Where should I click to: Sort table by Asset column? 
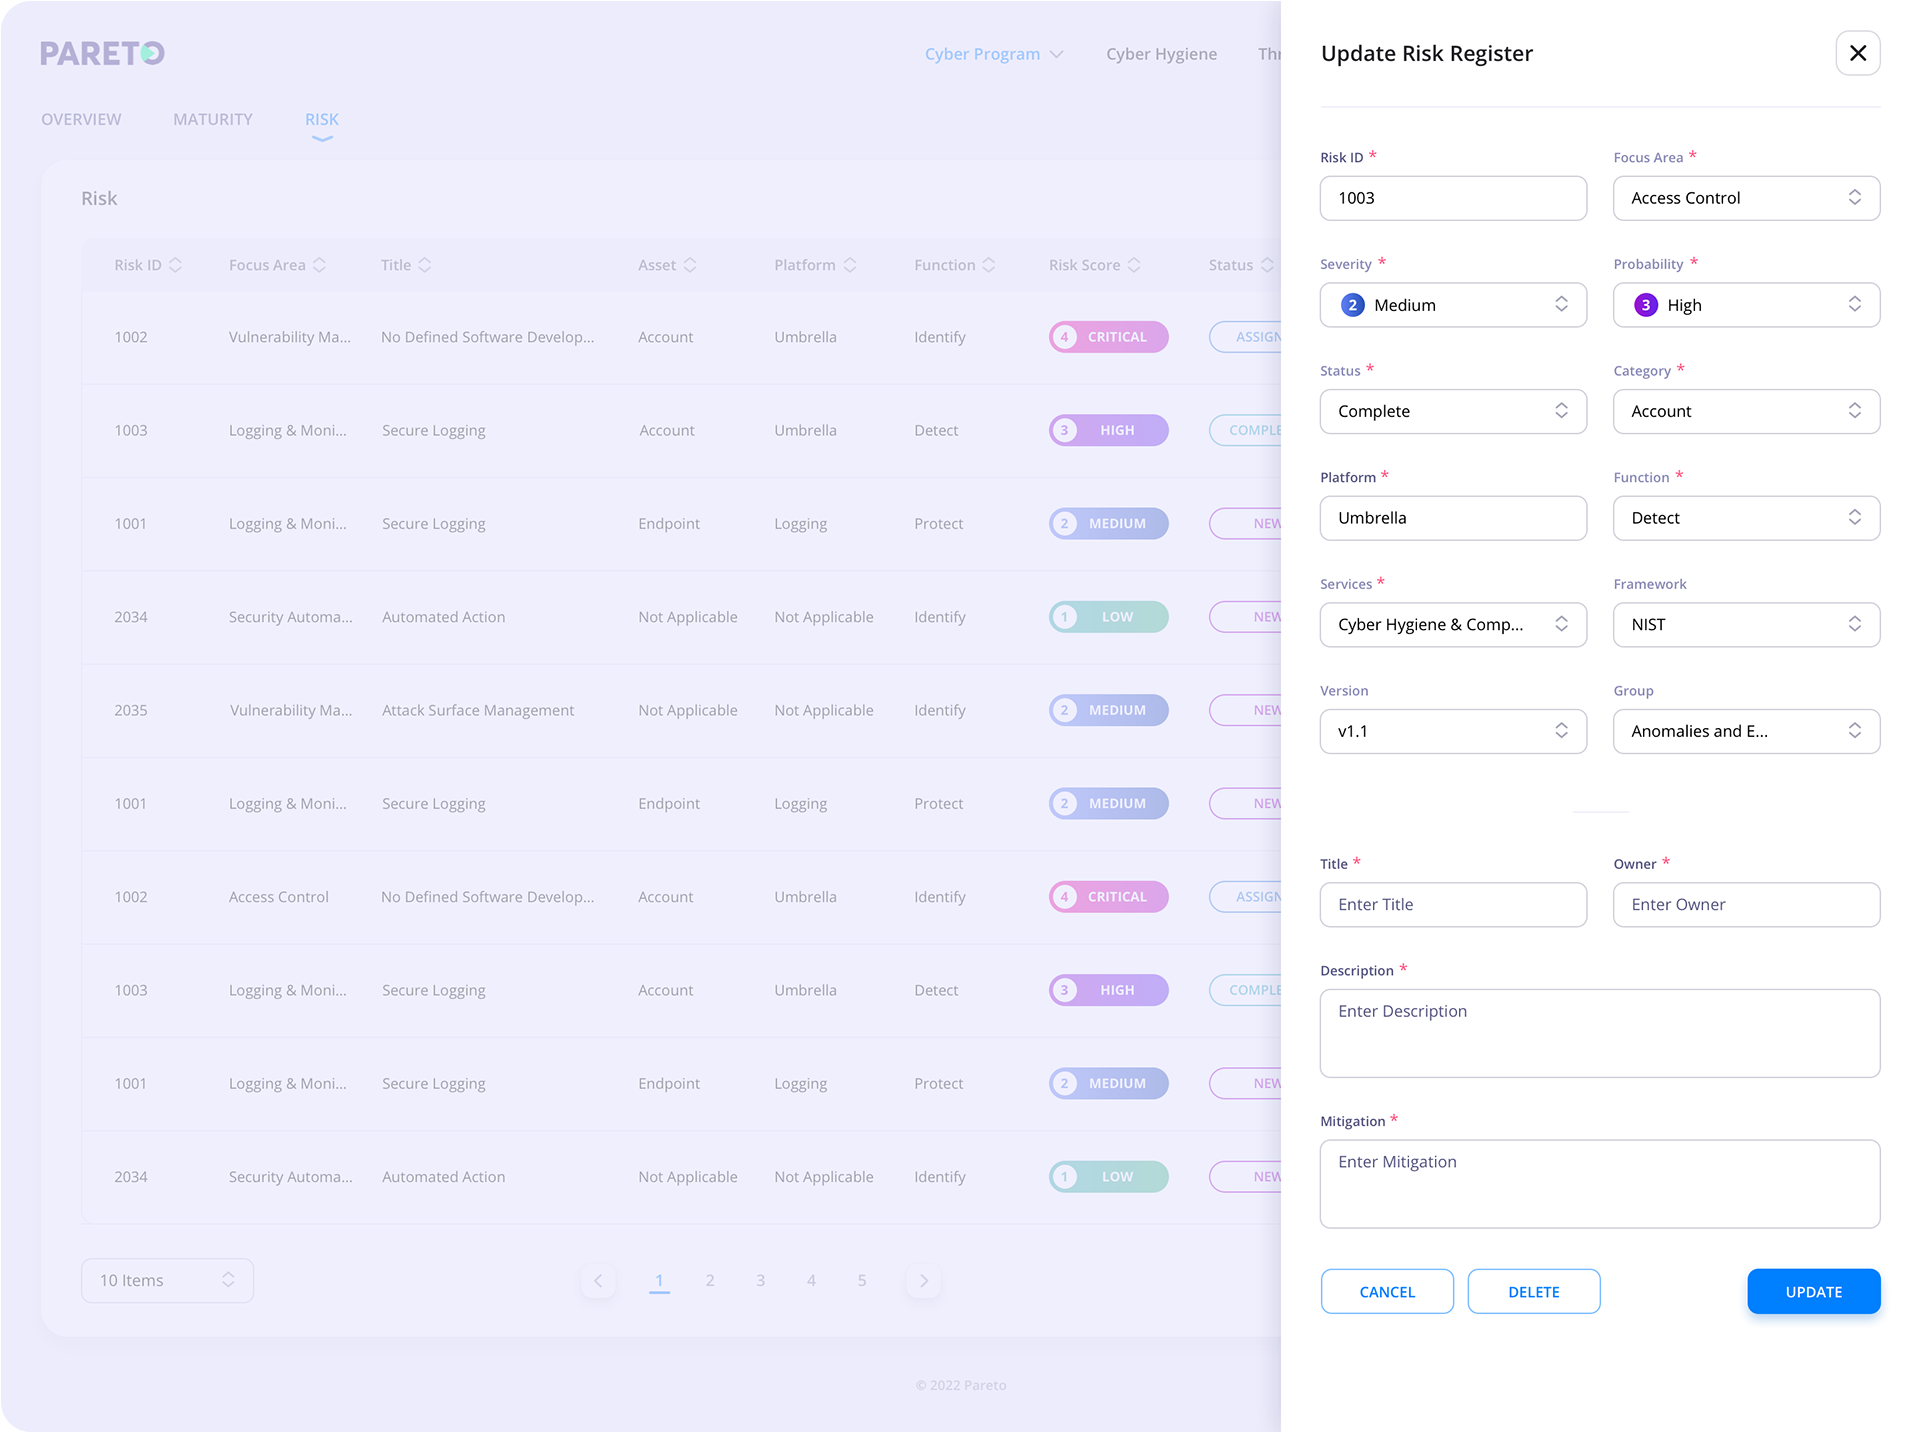click(667, 265)
